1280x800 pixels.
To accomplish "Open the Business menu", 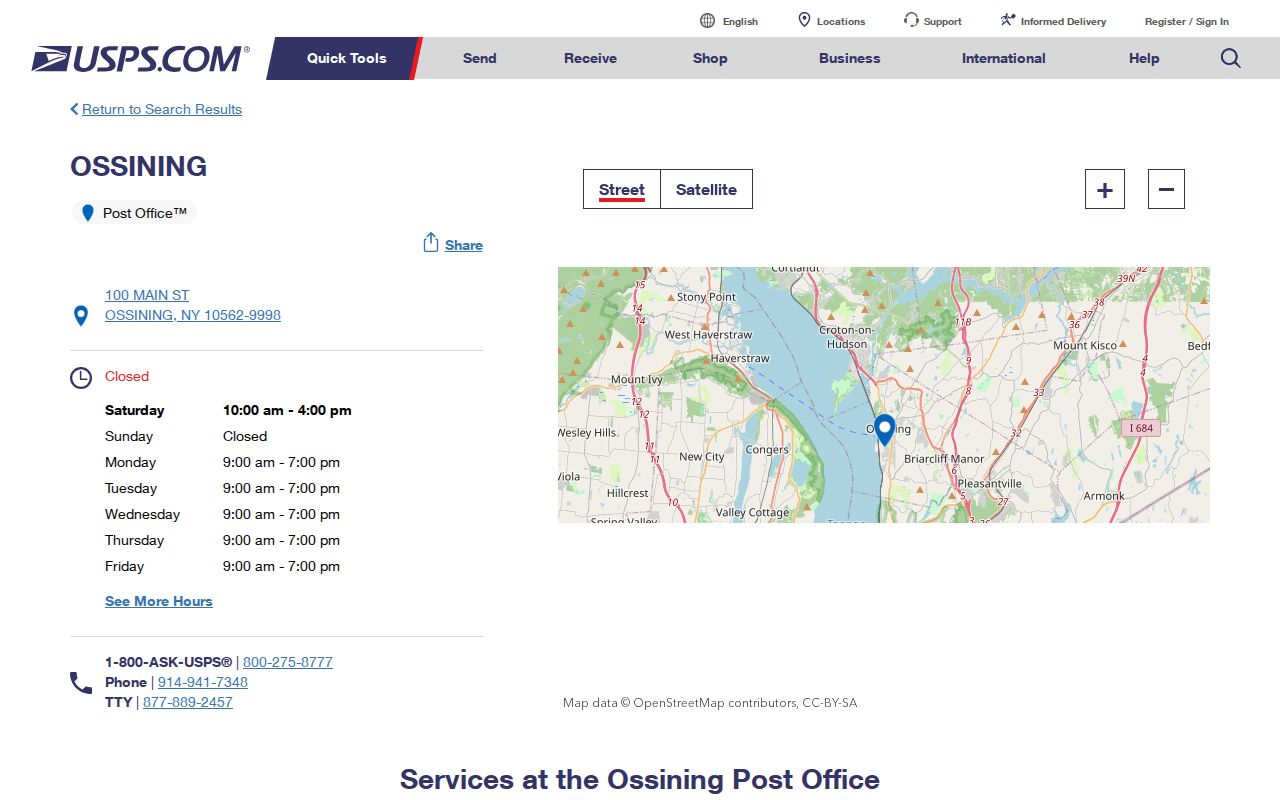I will [850, 58].
